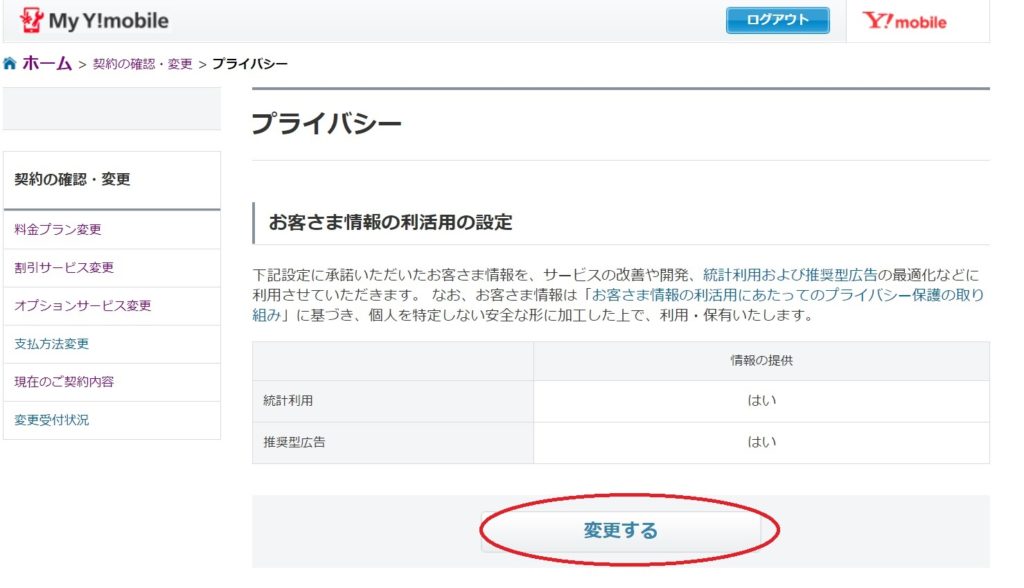Open the Y!mobile brand logo
The width and height of the screenshot is (1024, 588).
pyautogui.click(x=904, y=22)
